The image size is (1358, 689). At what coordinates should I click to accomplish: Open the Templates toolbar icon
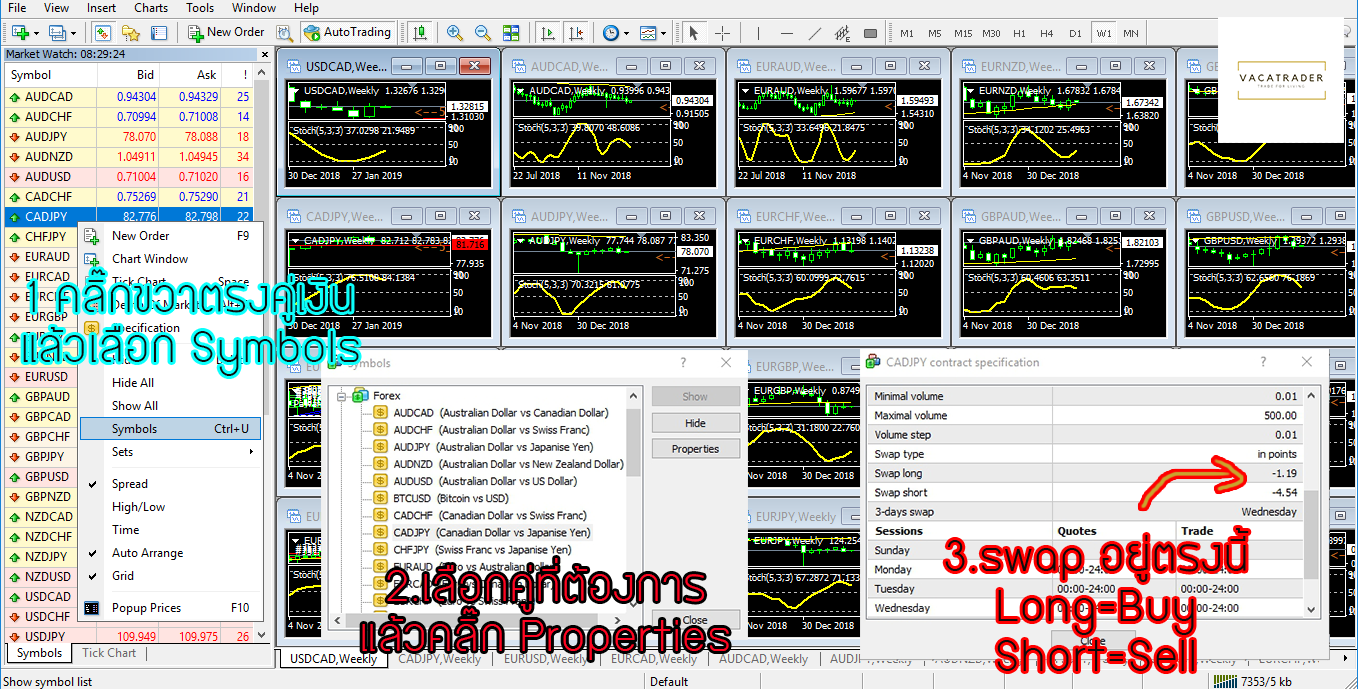[648, 32]
